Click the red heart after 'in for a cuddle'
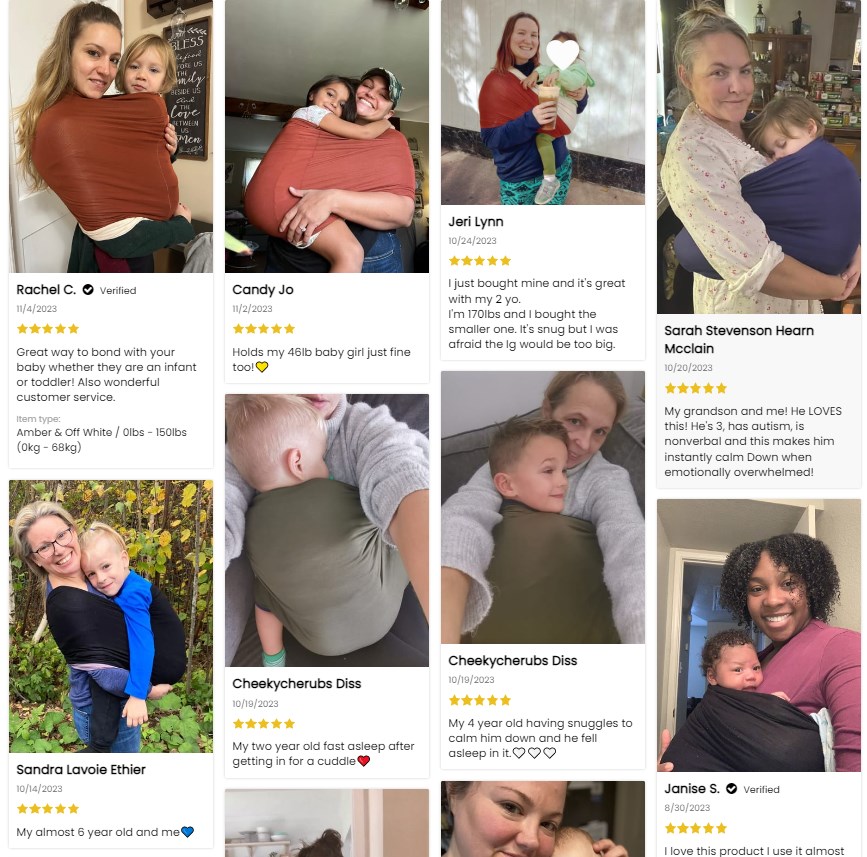 pyautogui.click(x=363, y=761)
